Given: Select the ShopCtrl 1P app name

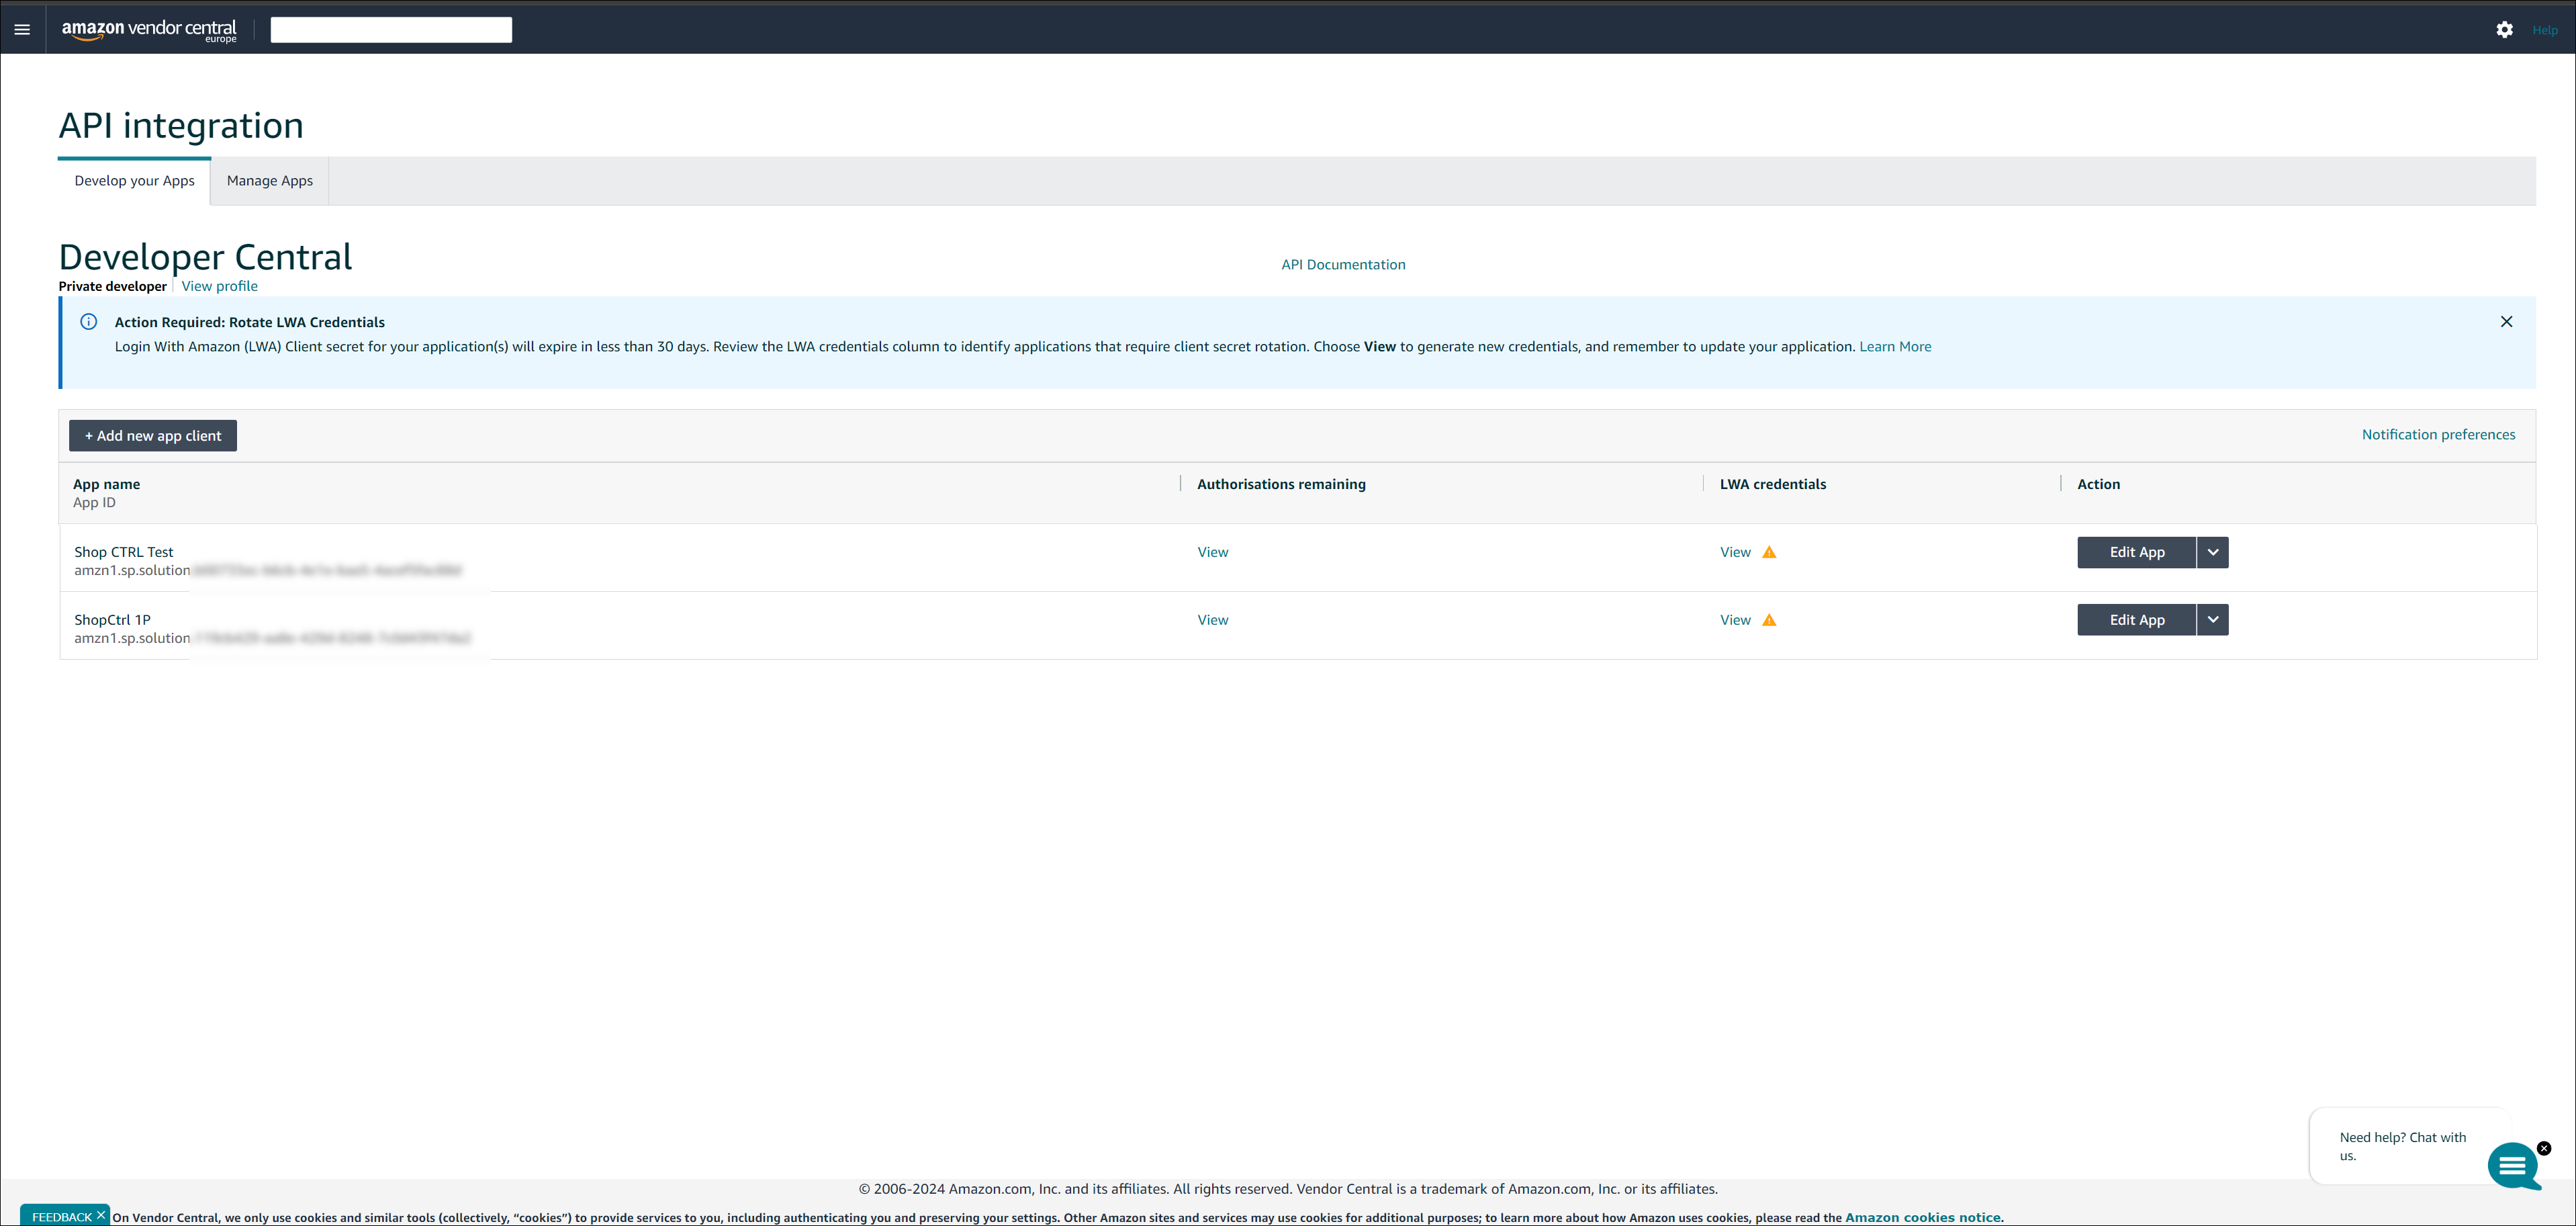Looking at the screenshot, I should click(x=112, y=620).
